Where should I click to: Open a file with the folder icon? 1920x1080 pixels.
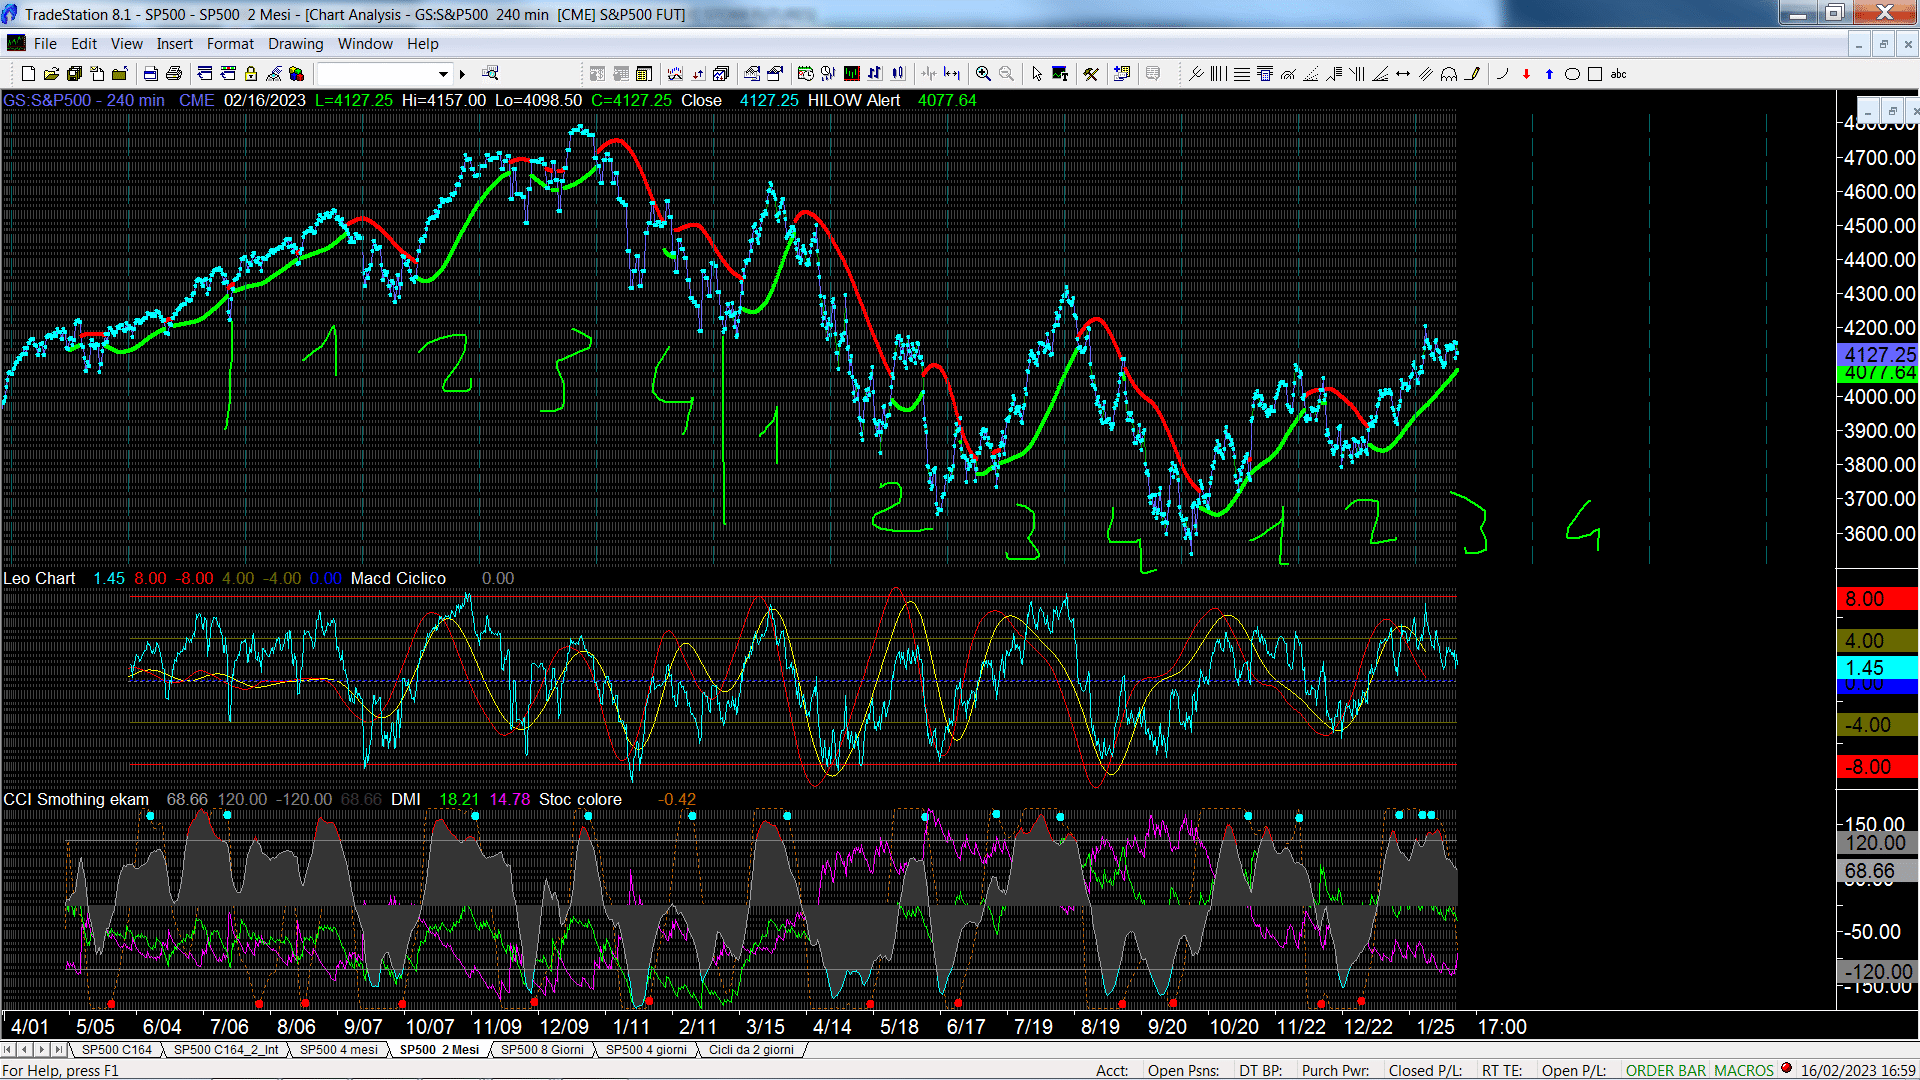click(51, 74)
